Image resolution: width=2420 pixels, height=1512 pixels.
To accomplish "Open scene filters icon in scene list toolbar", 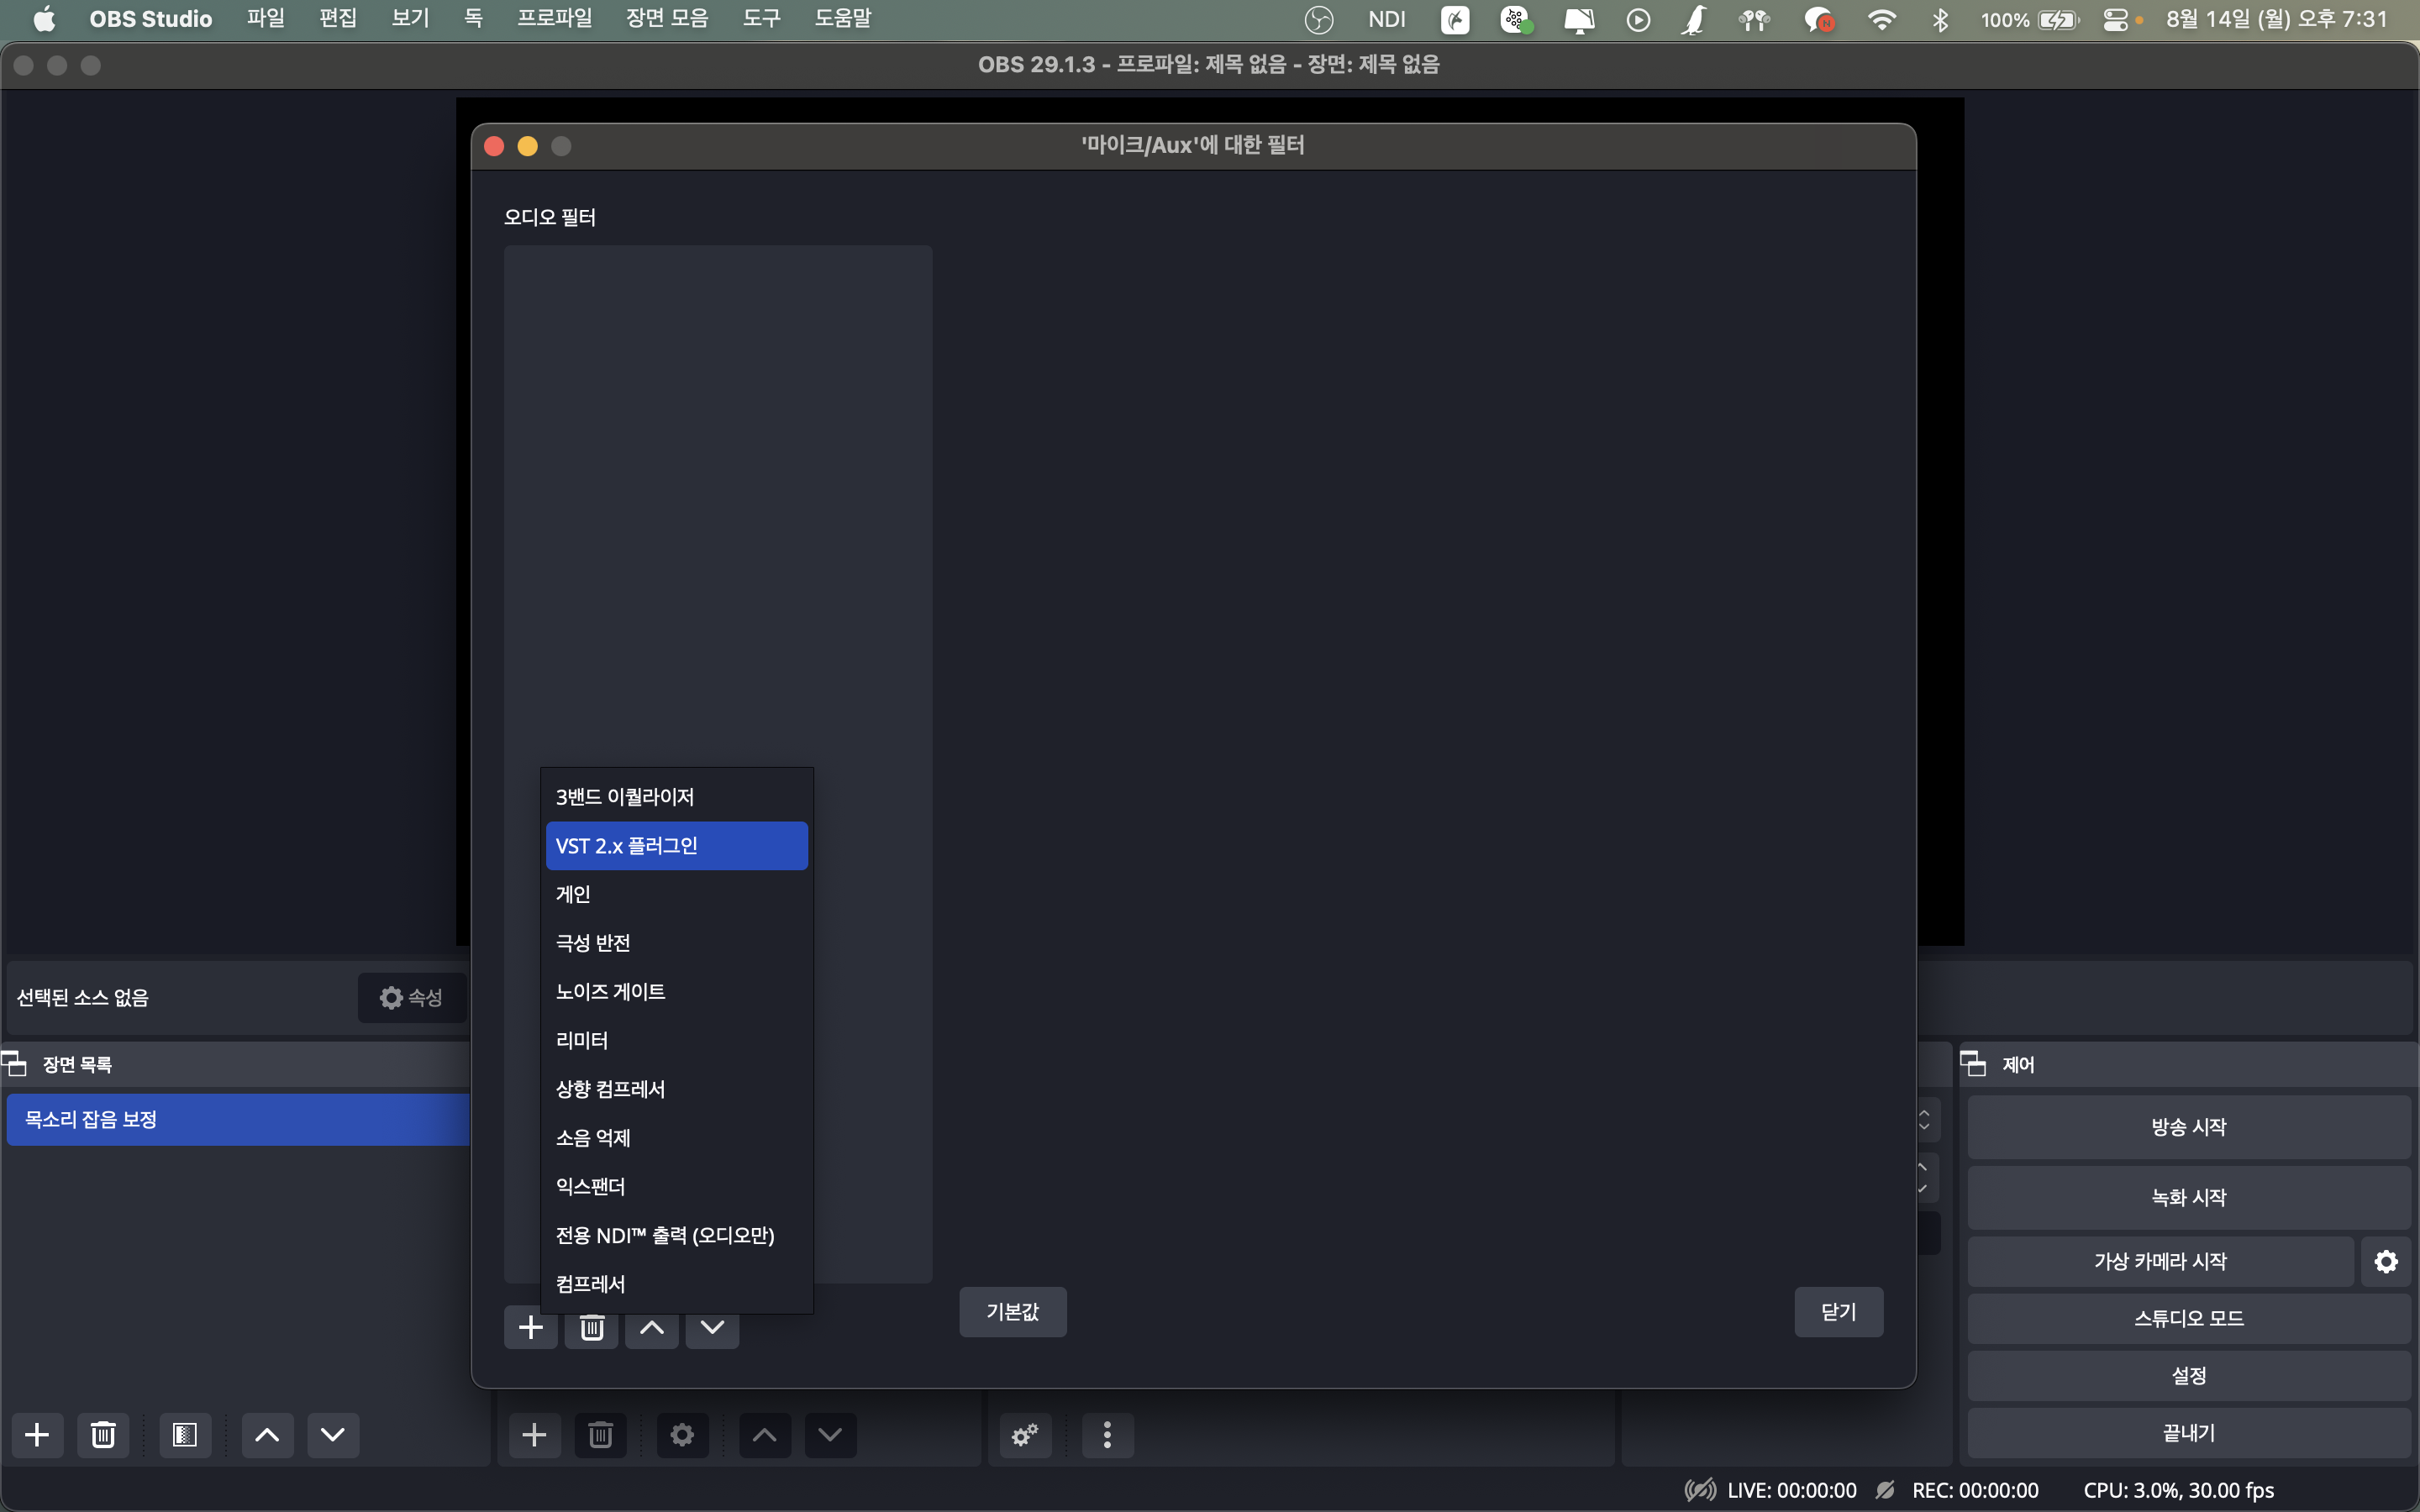I will (185, 1435).
